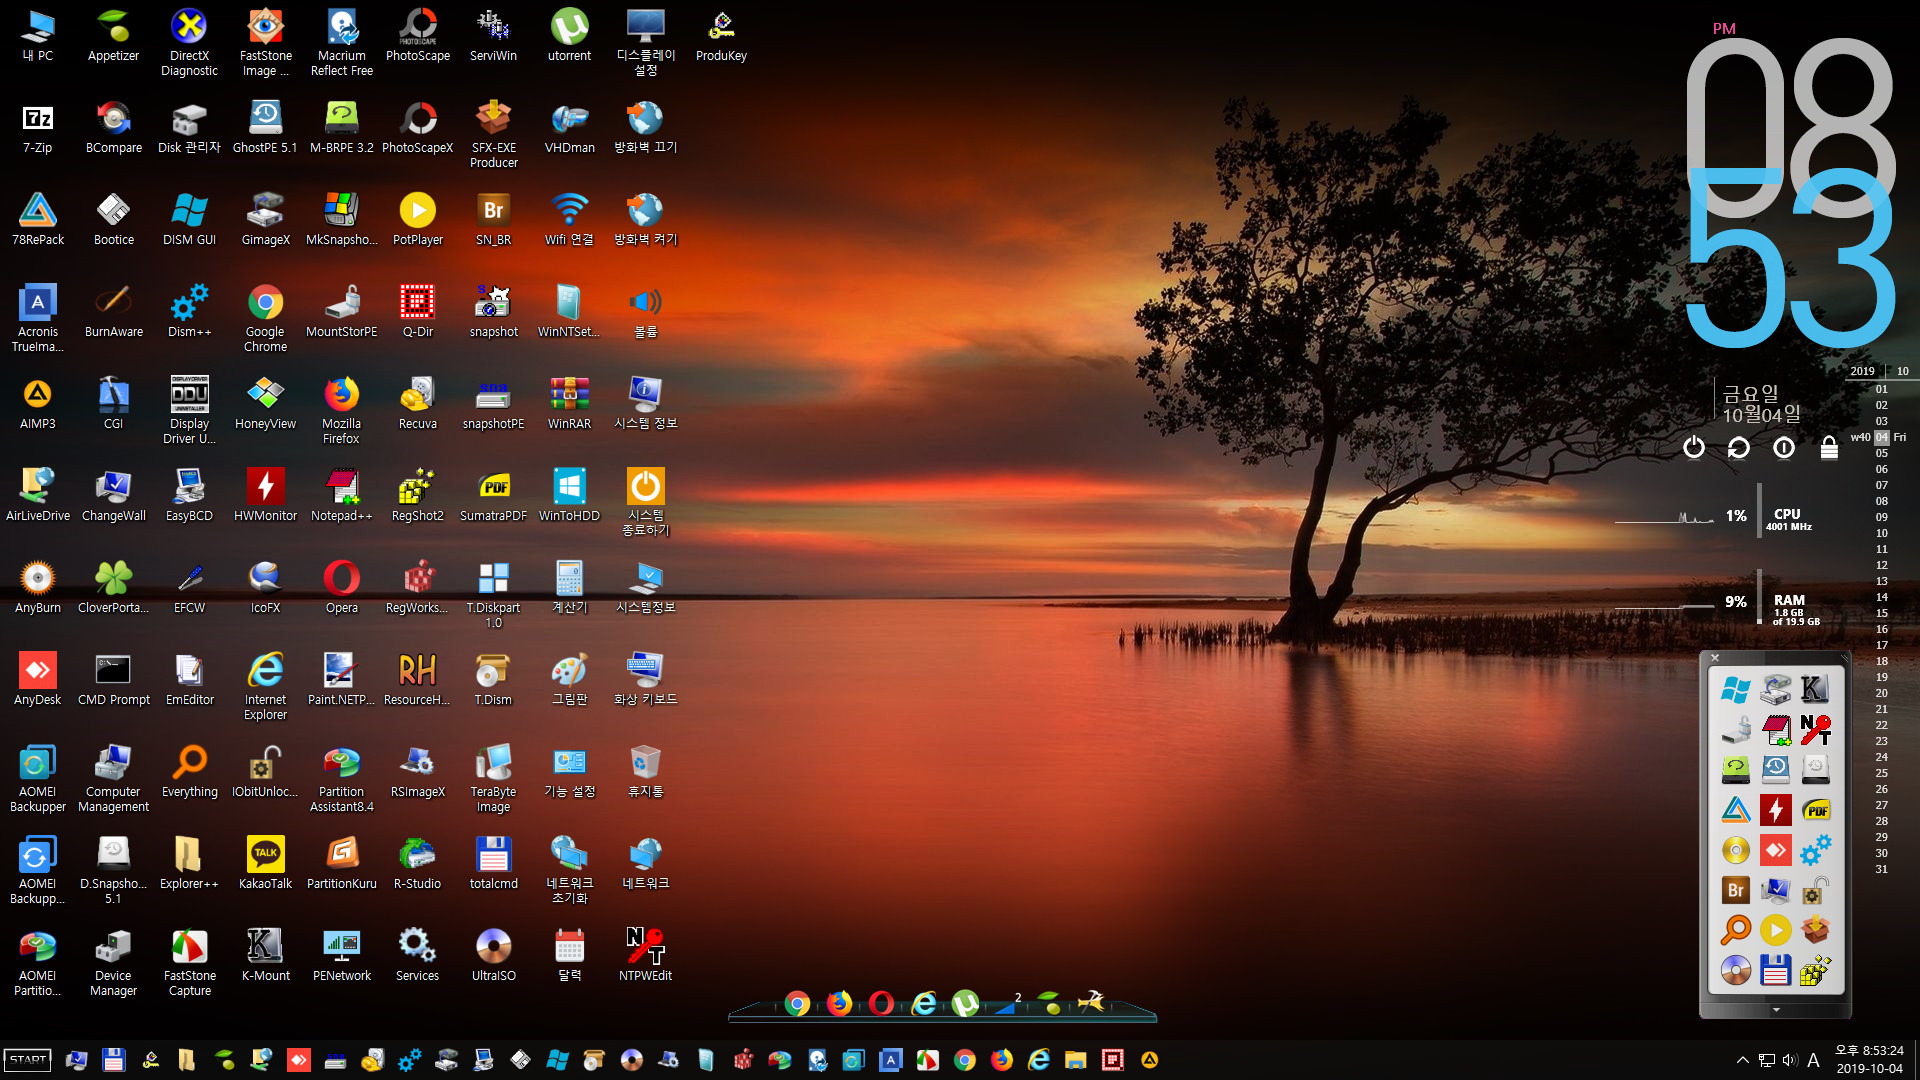Select the Mozilla Firefox desktop icon

[x=342, y=410]
